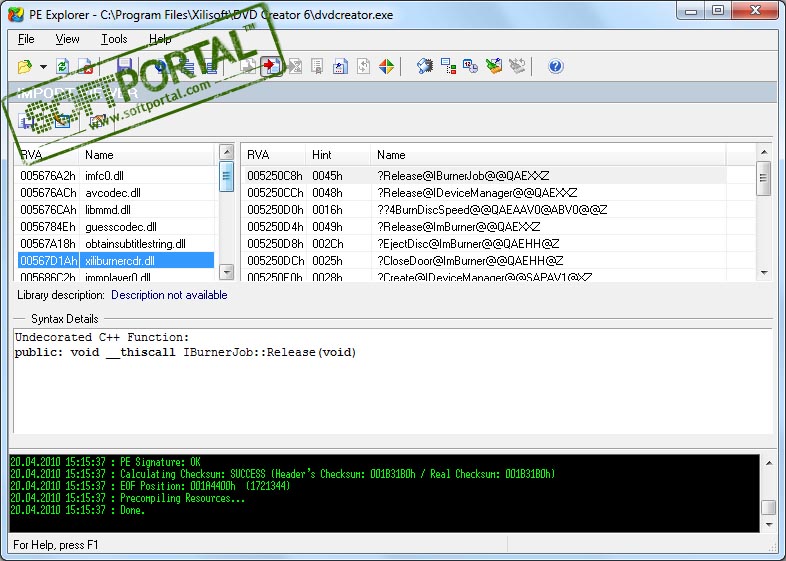Image resolution: width=786 pixels, height=561 pixels.
Task: Click the log pane up scroll arrow
Action: tap(769, 463)
